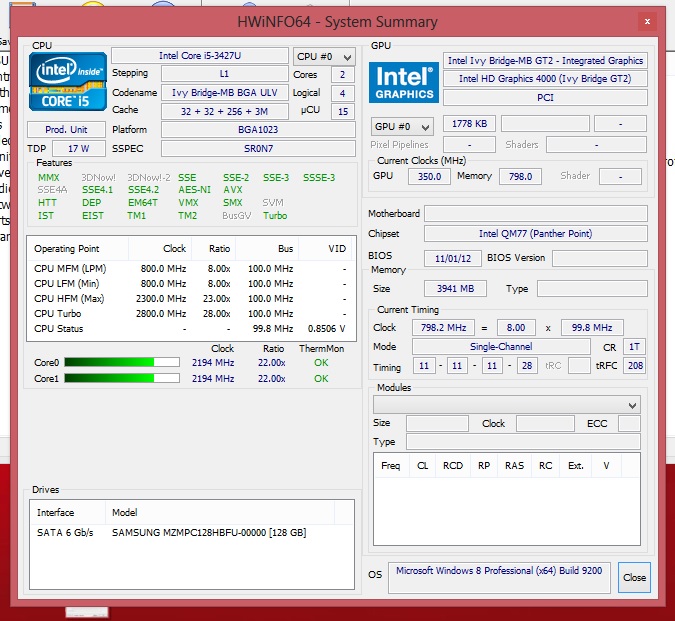Click the Chipset Intel QM77 field
The height and width of the screenshot is (621, 675).
pos(536,234)
